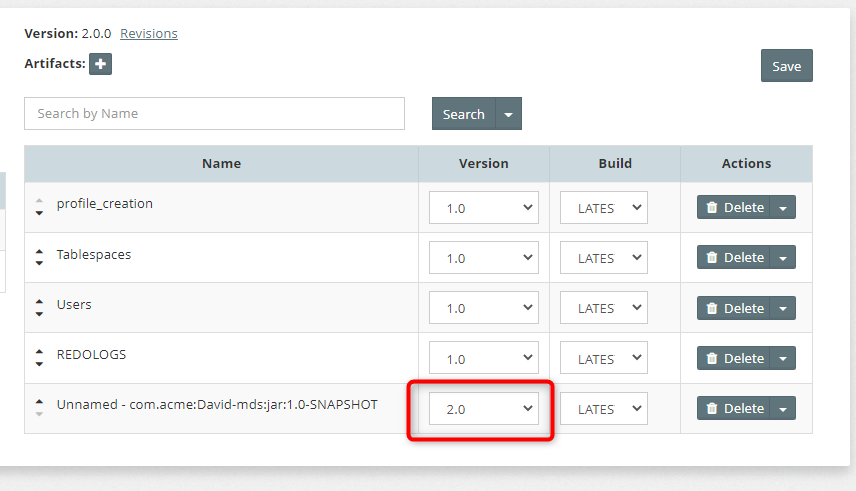Move Unnamed David-mds artifact up
Image resolution: width=856 pixels, height=491 pixels.
click(x=39, y=402)
